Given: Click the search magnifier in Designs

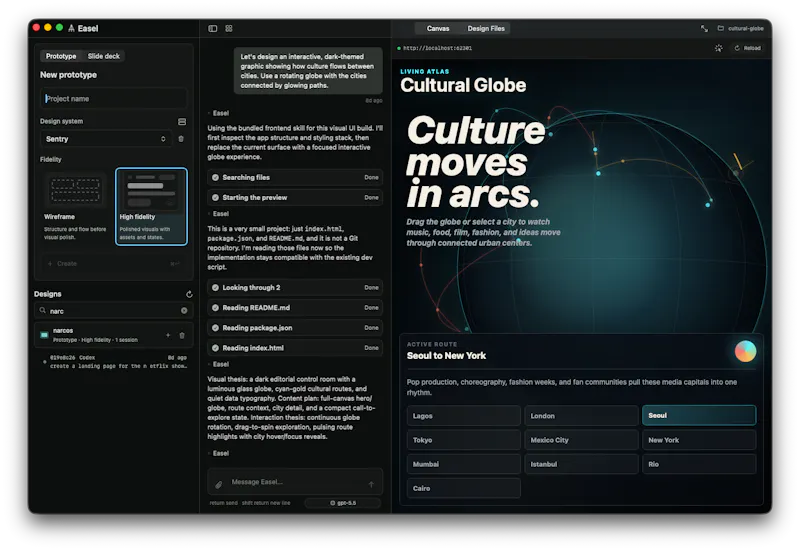Looking at the screenshot, I should tap(43, 310).
